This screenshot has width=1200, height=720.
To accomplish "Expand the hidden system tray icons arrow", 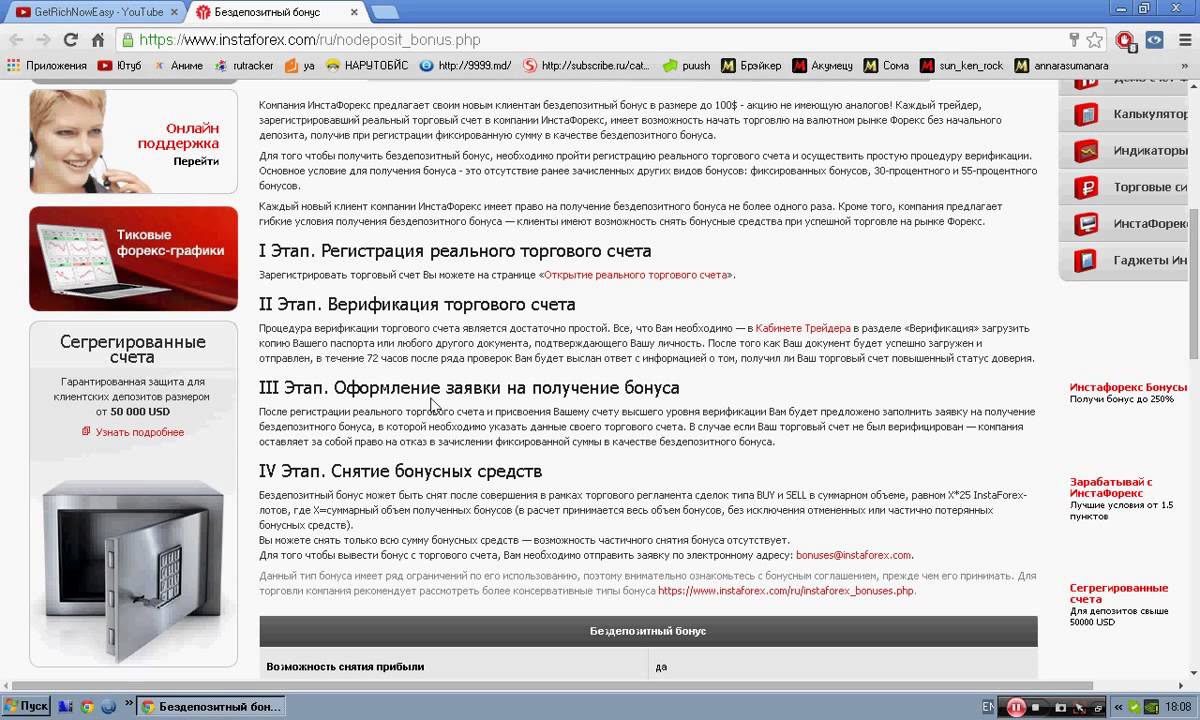I will [x=1118, y=707].
